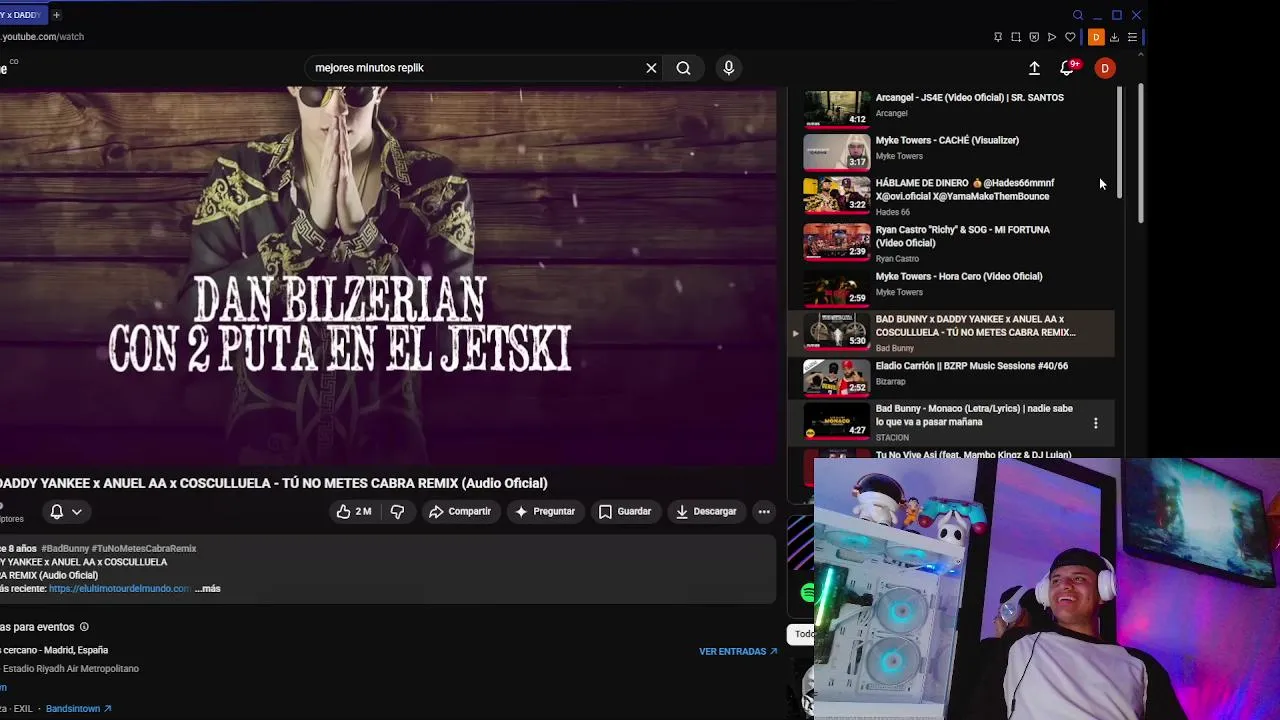Click the search magnifier button
This screenshot has width=1280, height=720.
(683, 68)
